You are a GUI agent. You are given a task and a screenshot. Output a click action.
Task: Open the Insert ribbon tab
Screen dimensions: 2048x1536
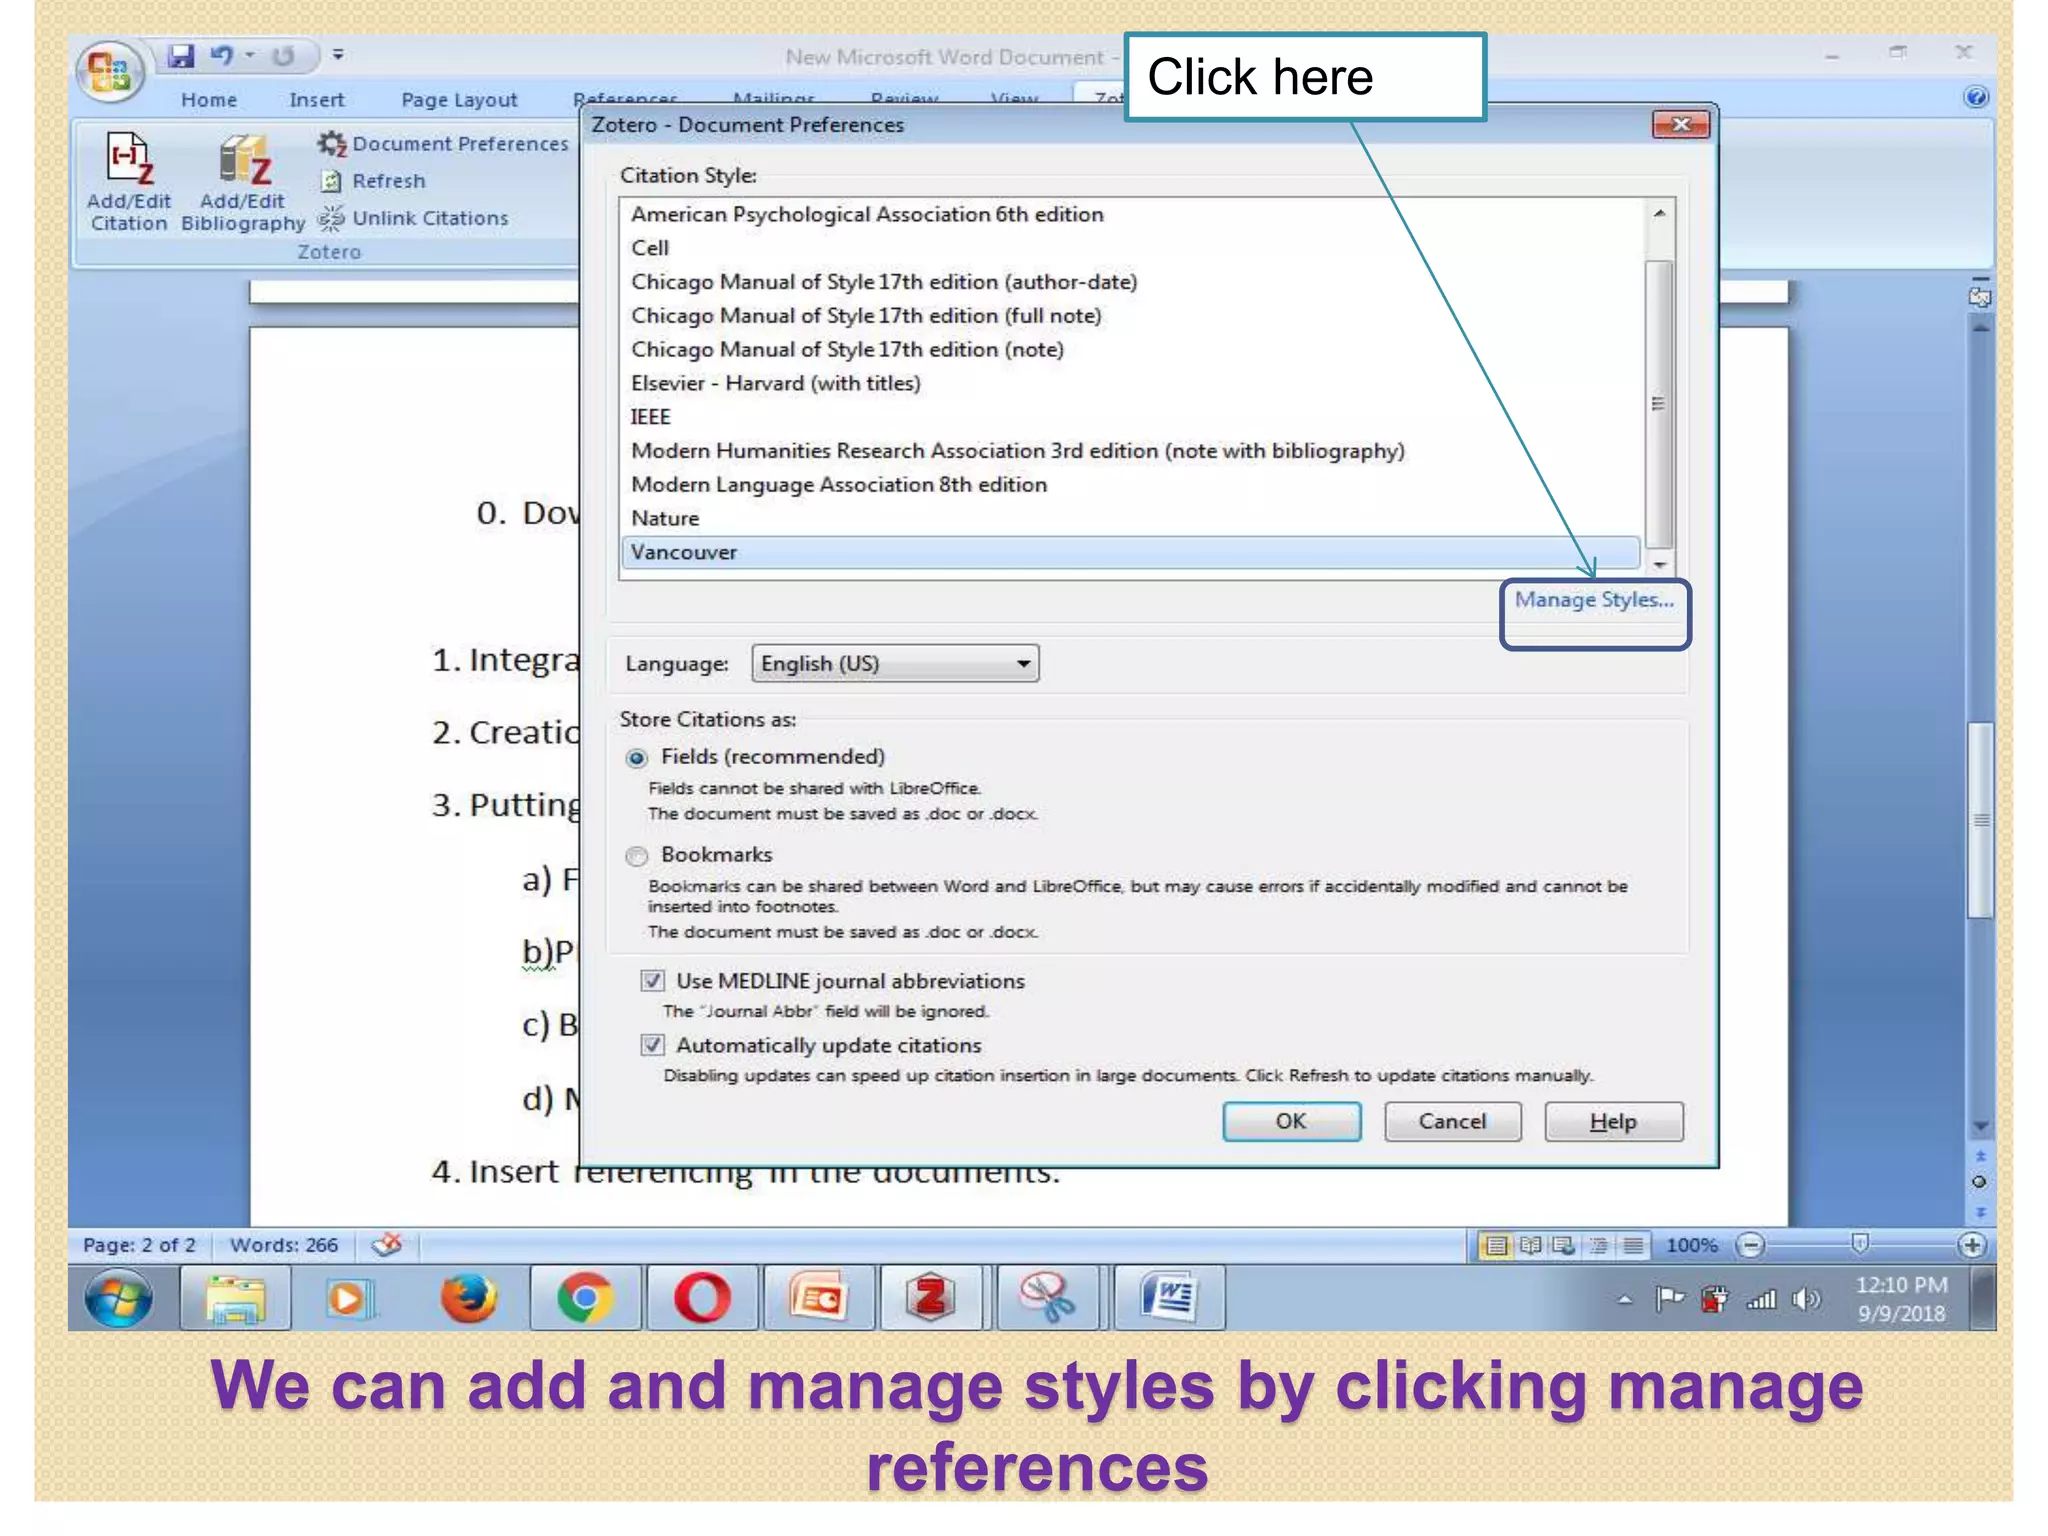coord(317,100)
